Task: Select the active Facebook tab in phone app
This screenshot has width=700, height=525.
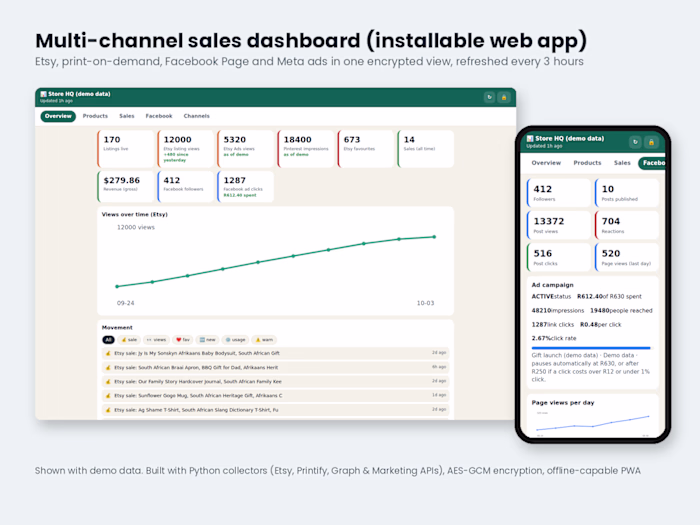Action: (652, 163)
